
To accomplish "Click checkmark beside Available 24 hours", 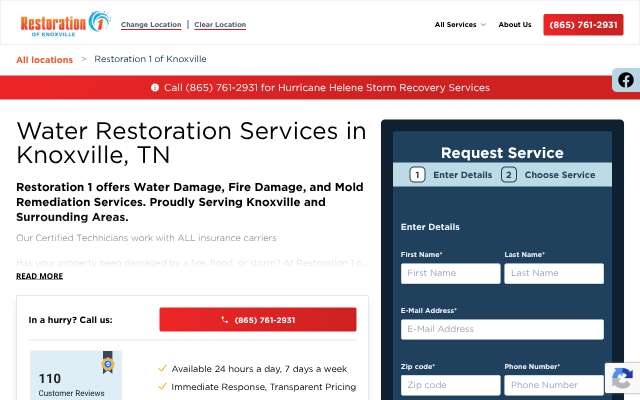I will point(162,369).
